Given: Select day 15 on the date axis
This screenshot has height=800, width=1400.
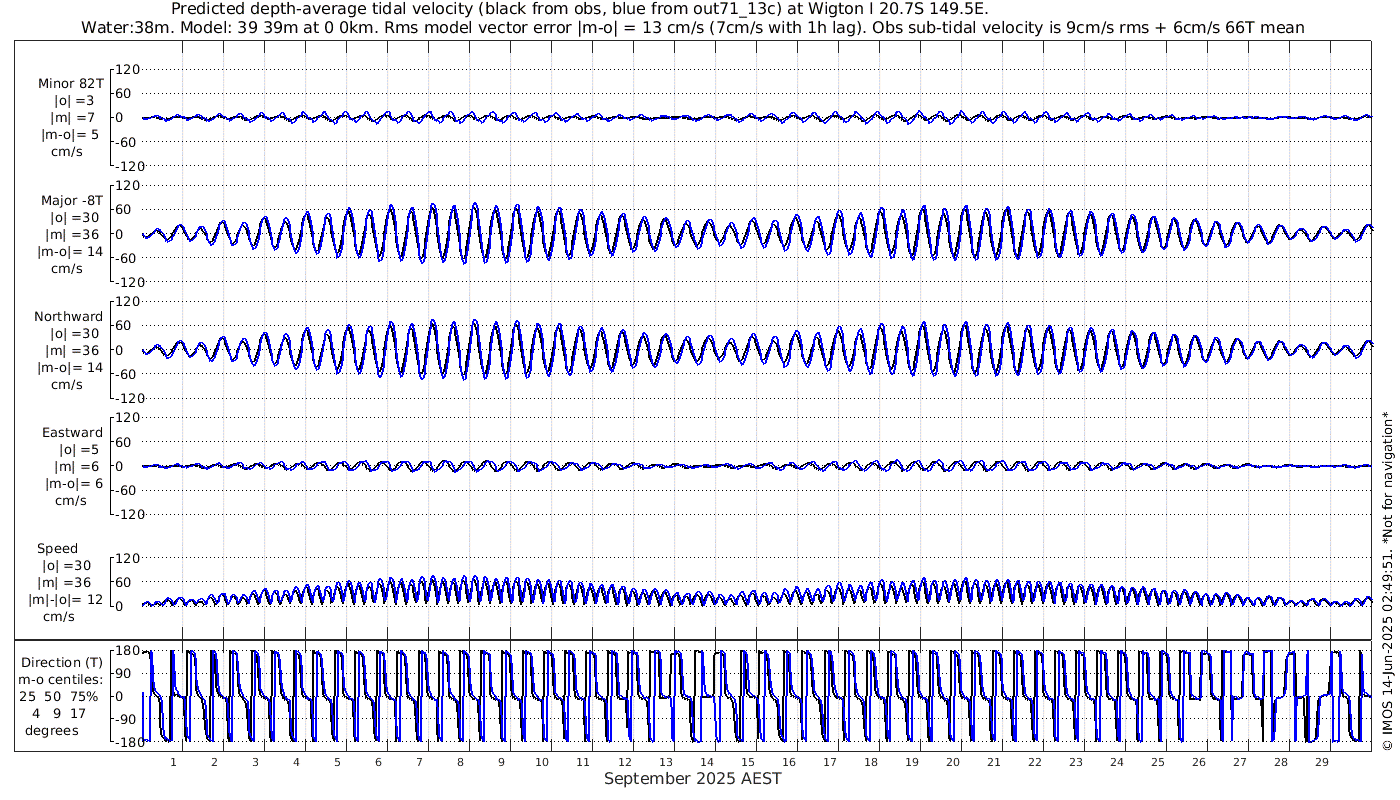Looking at the screenshot, I should 747,762.
